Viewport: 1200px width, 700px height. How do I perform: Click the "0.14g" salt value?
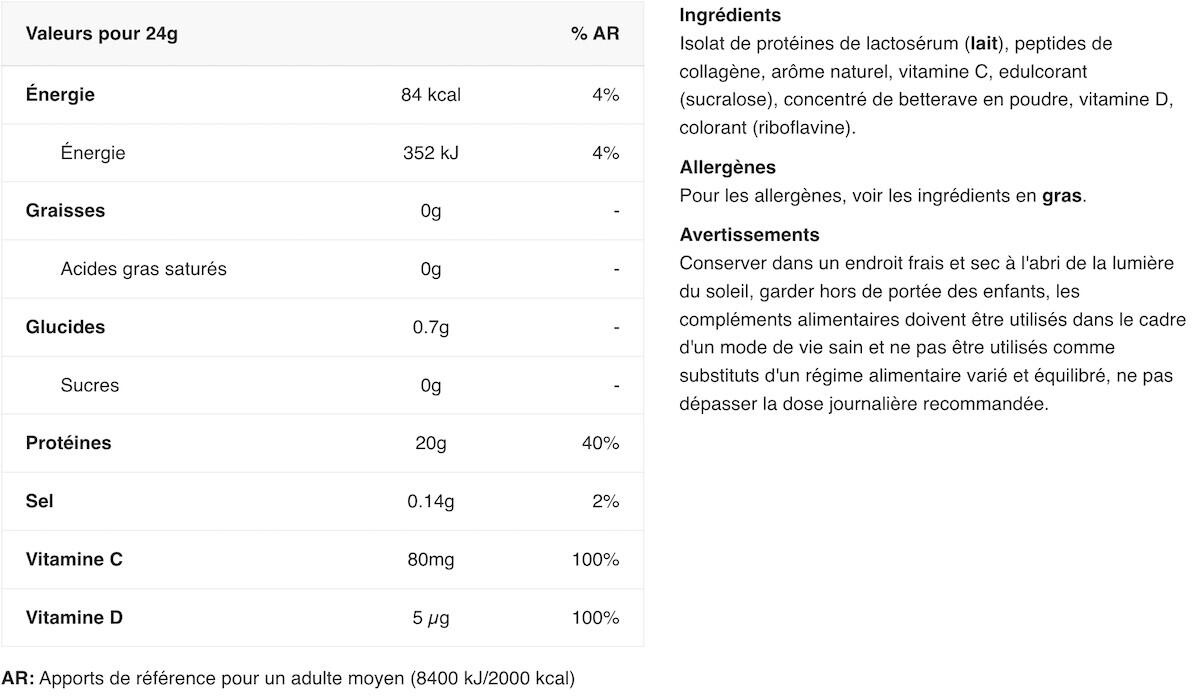click(x=430, y=501)
